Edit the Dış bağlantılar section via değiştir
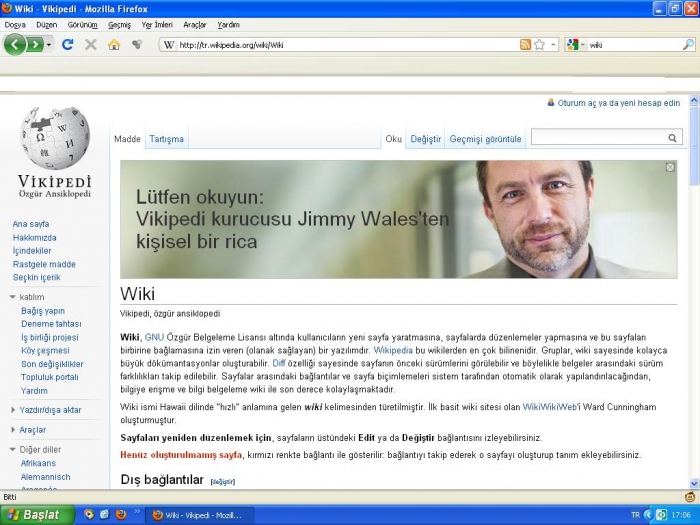The width and height of the screenshot is (700, 525). pyautogui.click(x=223, y=481)
